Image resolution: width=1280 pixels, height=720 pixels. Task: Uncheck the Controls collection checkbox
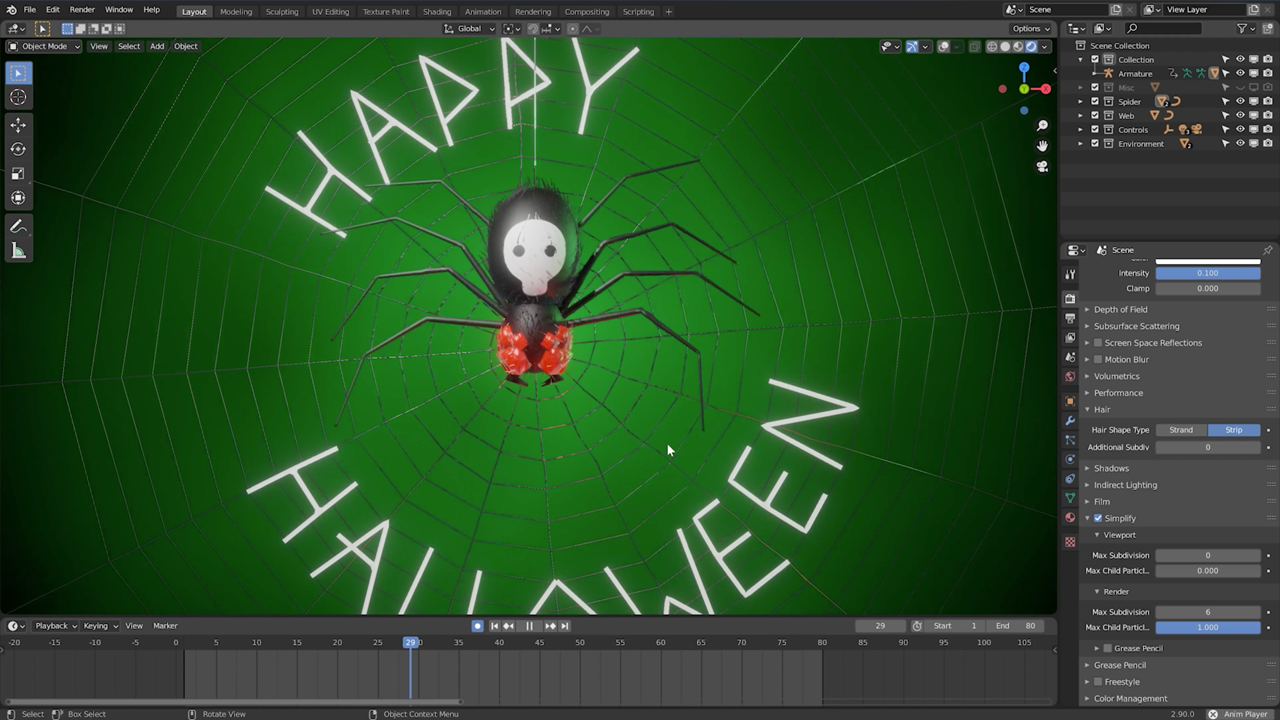click(x=1094, y=129)
